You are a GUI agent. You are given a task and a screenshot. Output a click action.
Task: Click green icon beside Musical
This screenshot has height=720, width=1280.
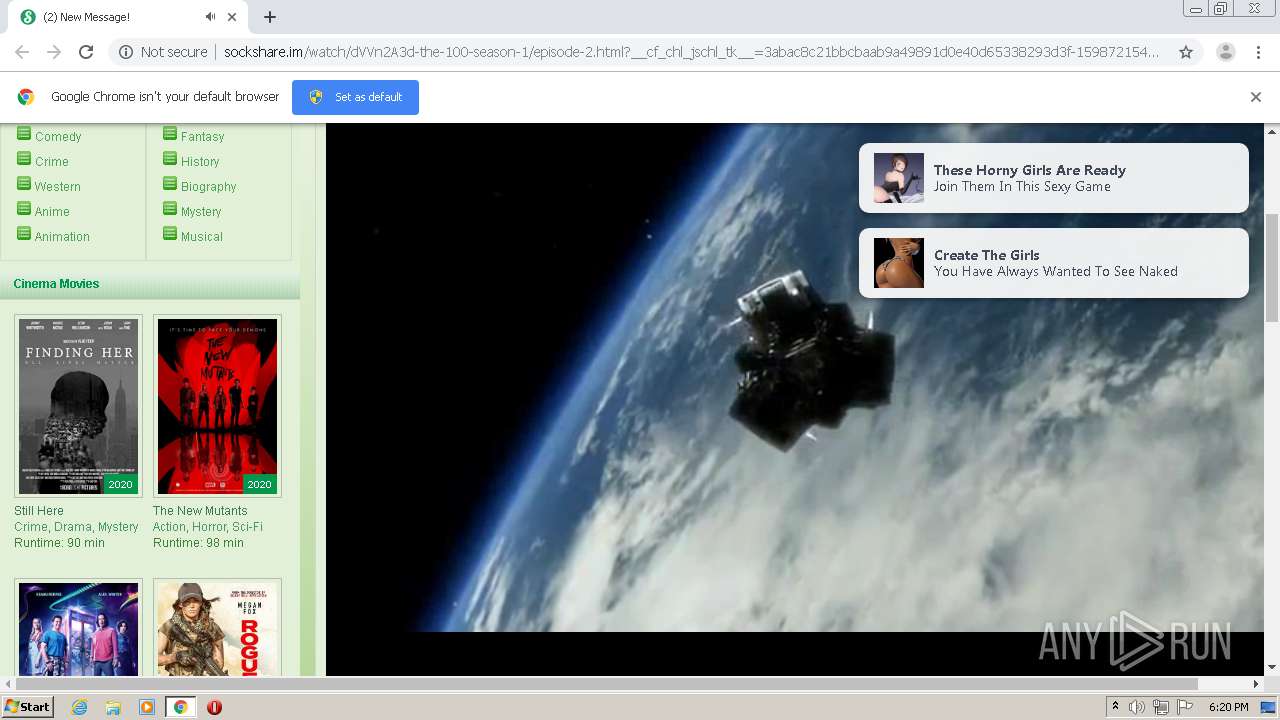pyautogui.click(x=170, y=234)
